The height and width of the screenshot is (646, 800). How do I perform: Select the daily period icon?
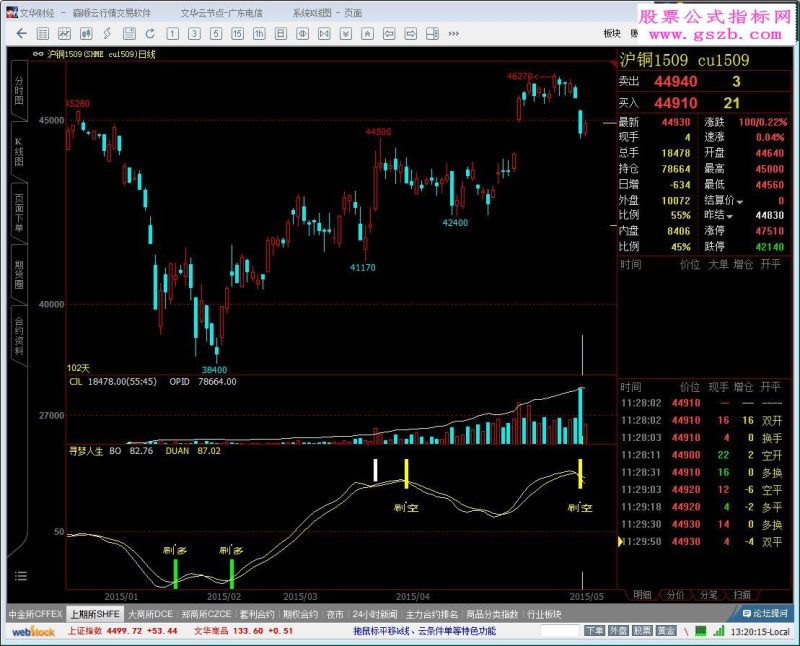point(281,34)
